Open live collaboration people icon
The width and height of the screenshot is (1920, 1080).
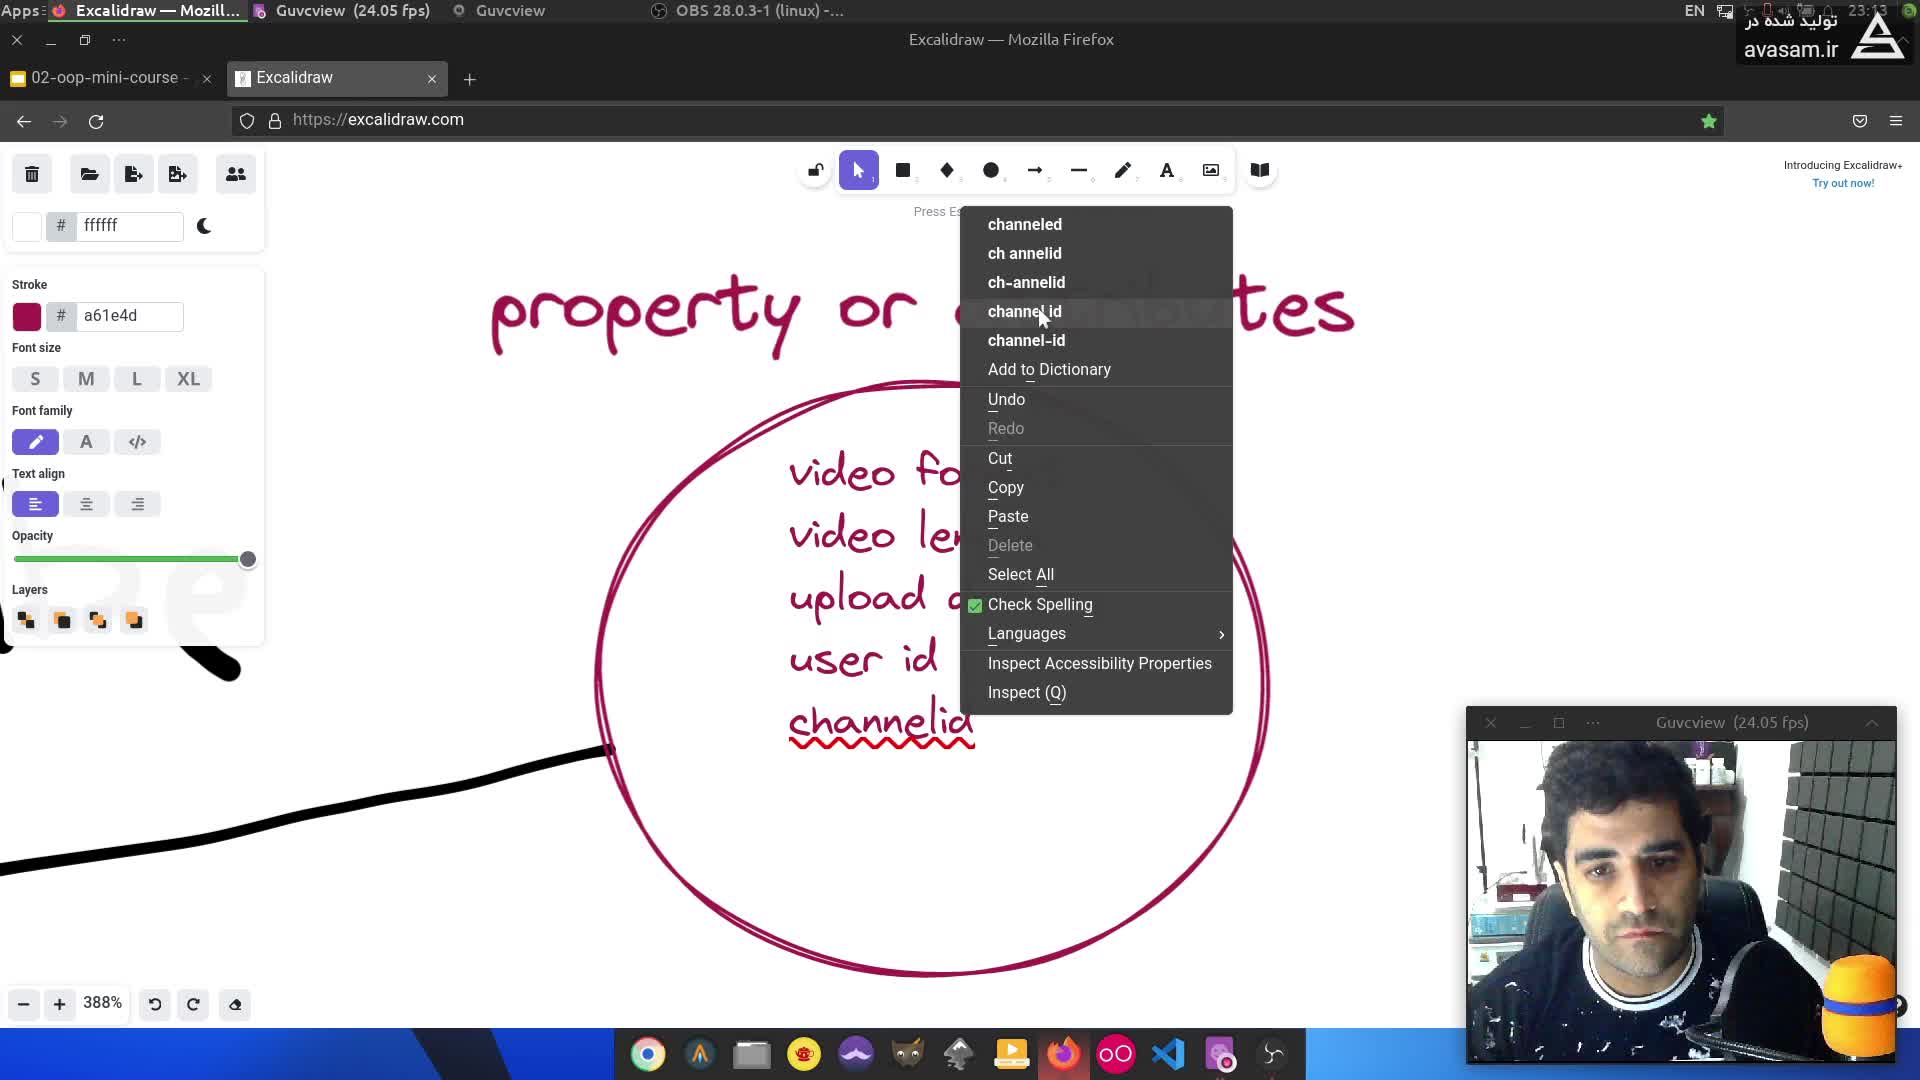click(236, 175)
